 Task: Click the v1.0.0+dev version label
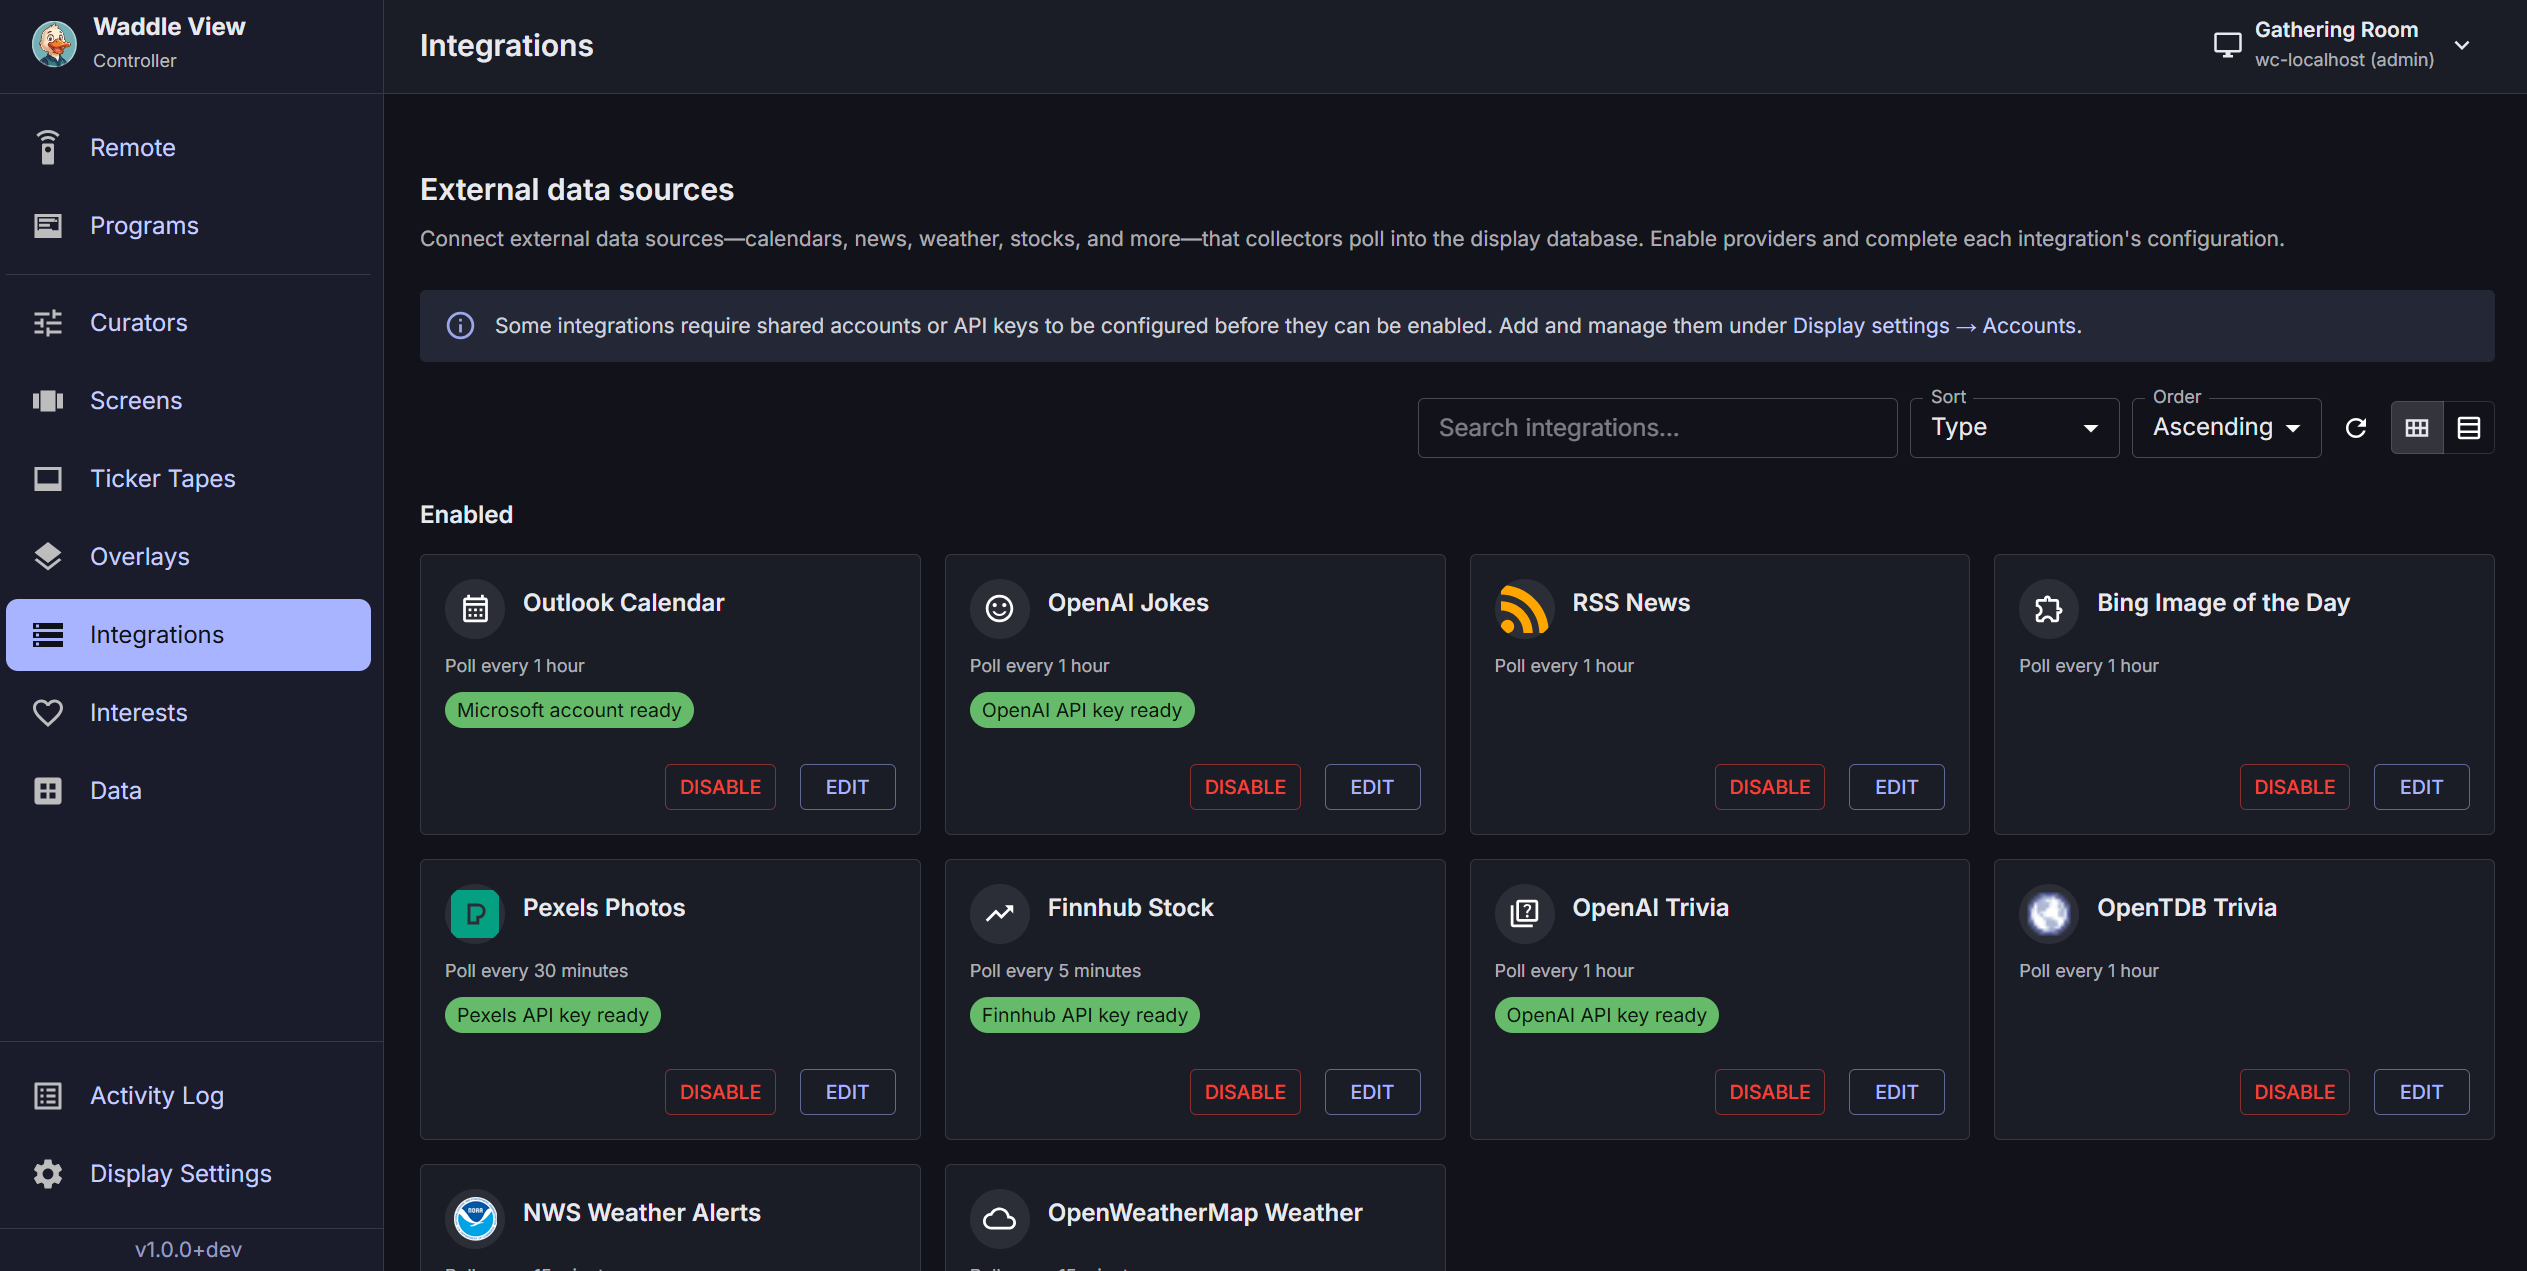pos(188,1249)
